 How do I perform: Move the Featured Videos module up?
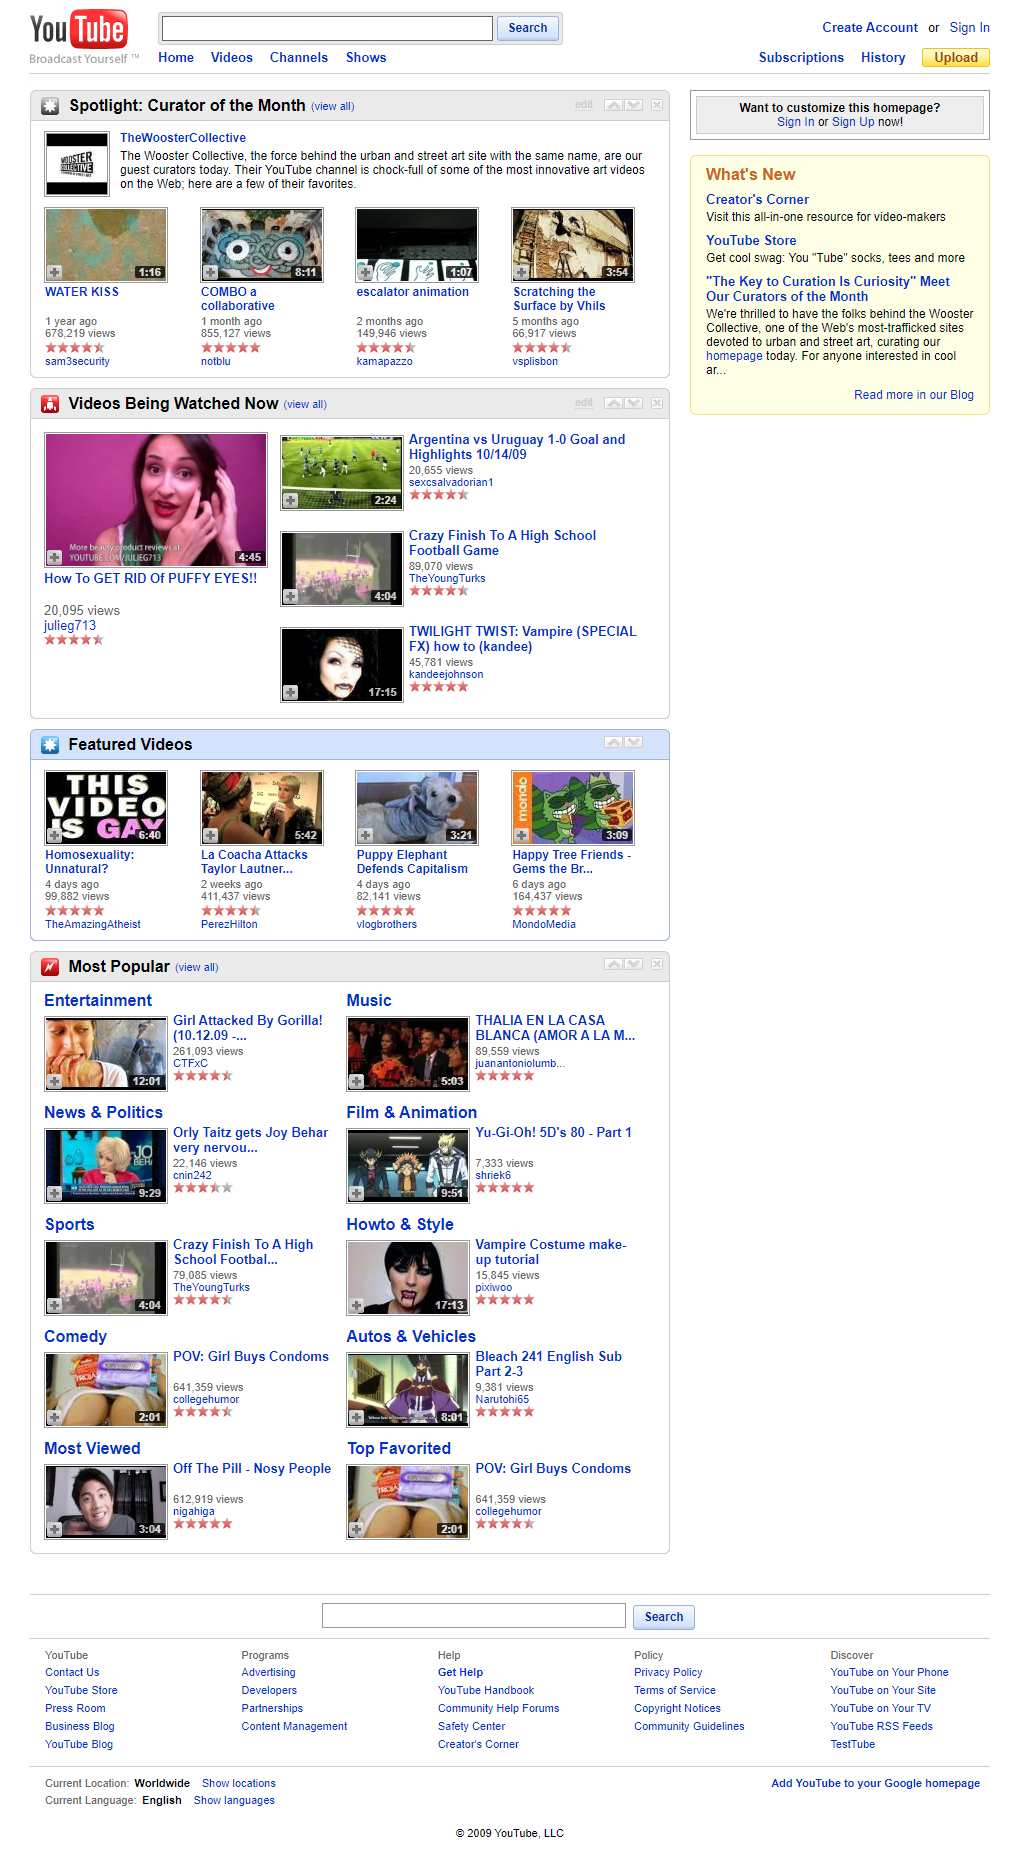tap(614, 742)
